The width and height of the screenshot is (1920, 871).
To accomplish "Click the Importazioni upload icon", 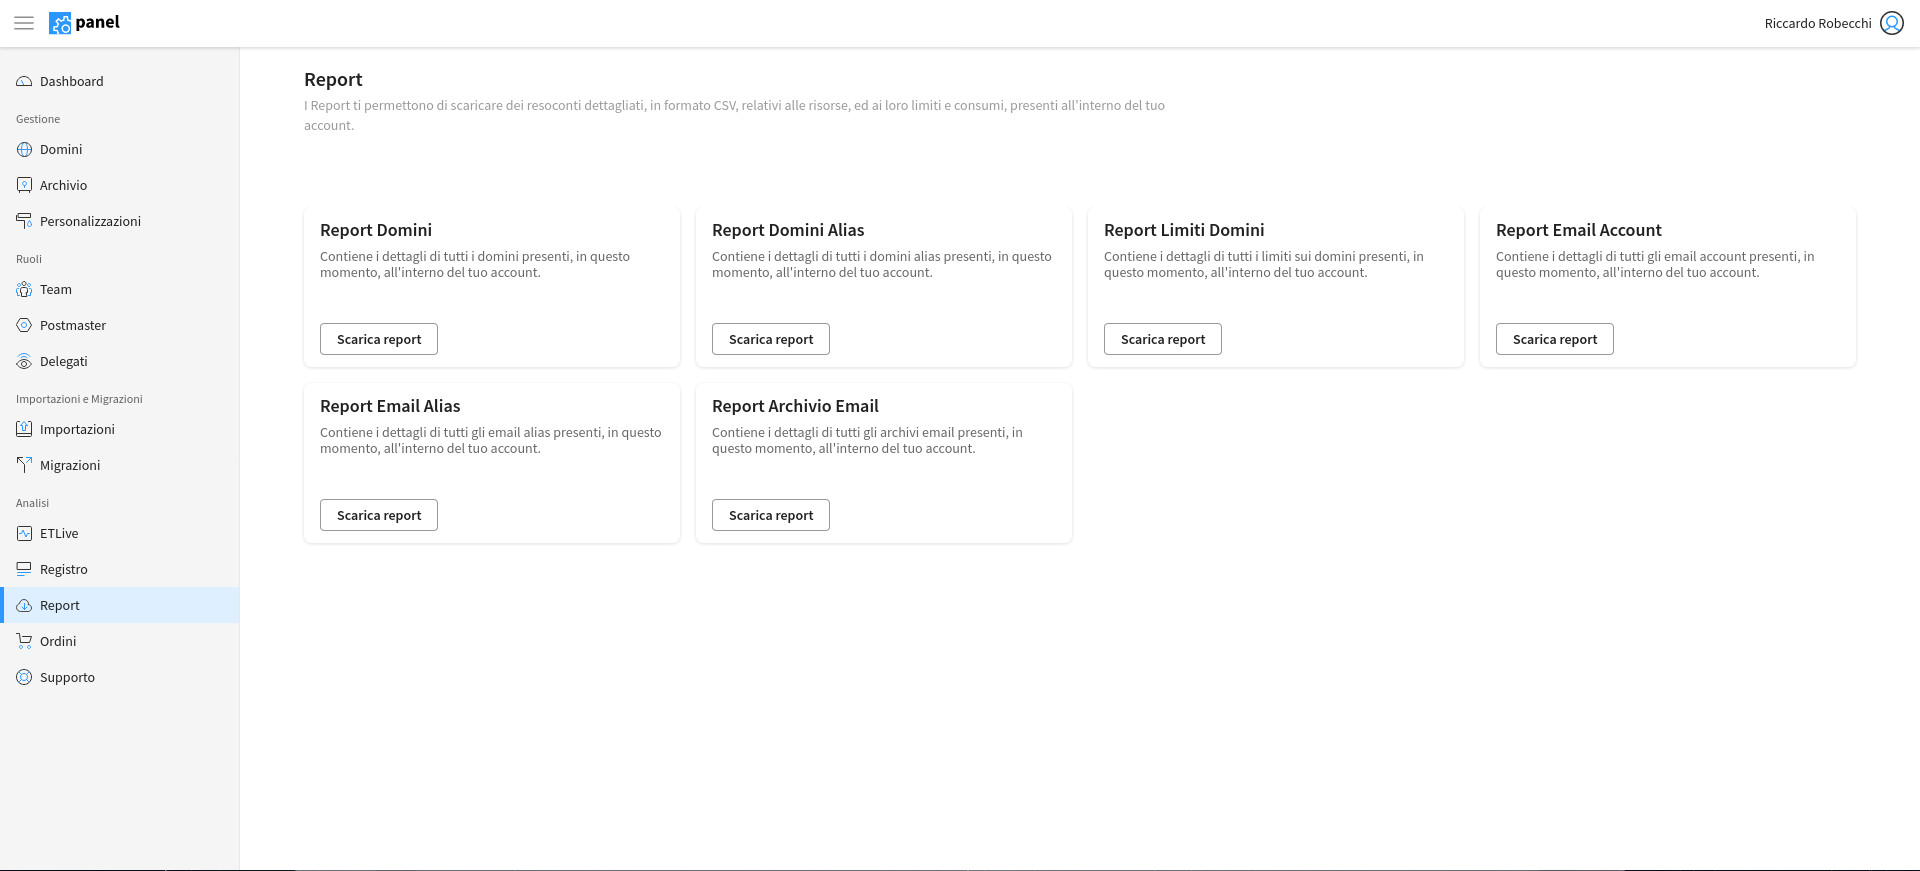I will 24,430.
